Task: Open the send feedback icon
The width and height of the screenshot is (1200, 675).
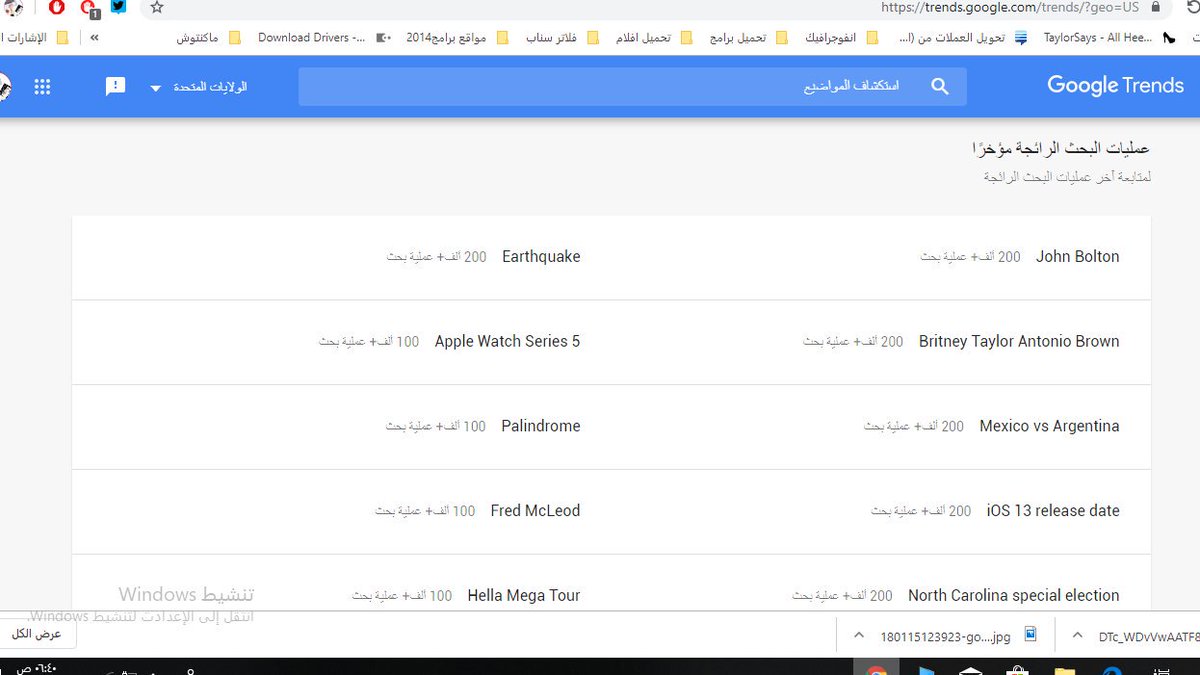Action: tap(116, 87)
